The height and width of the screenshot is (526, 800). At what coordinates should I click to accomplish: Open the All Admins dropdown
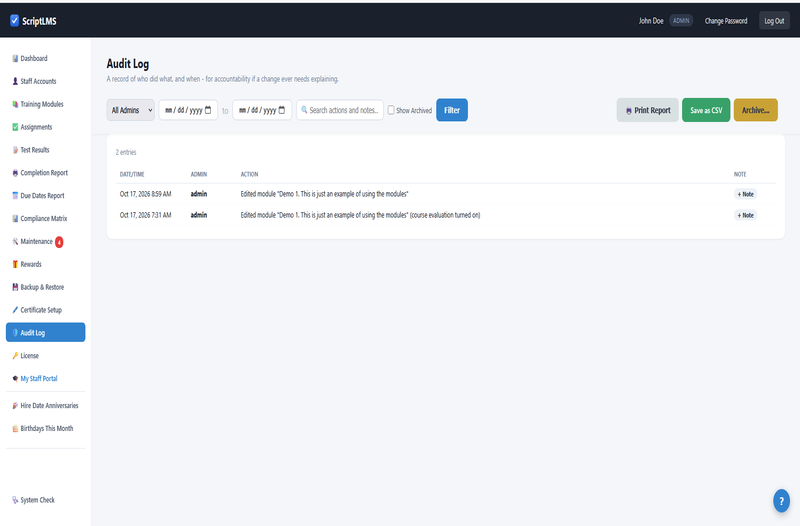tap(131, 110)
